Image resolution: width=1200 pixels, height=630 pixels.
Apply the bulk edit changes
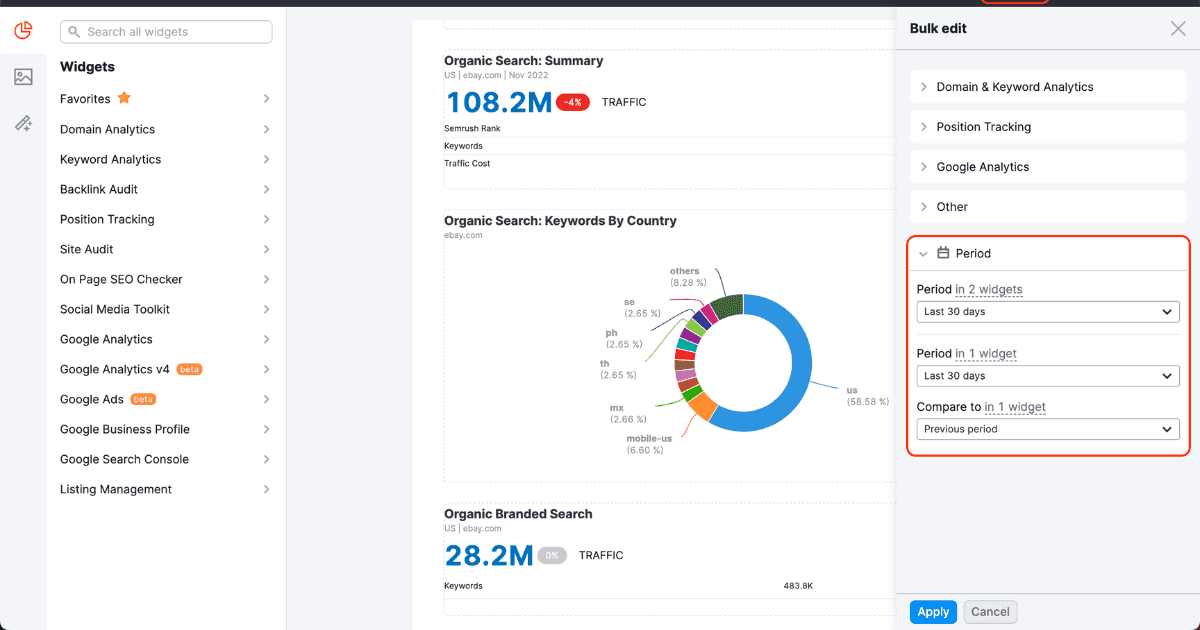point(933,612)
